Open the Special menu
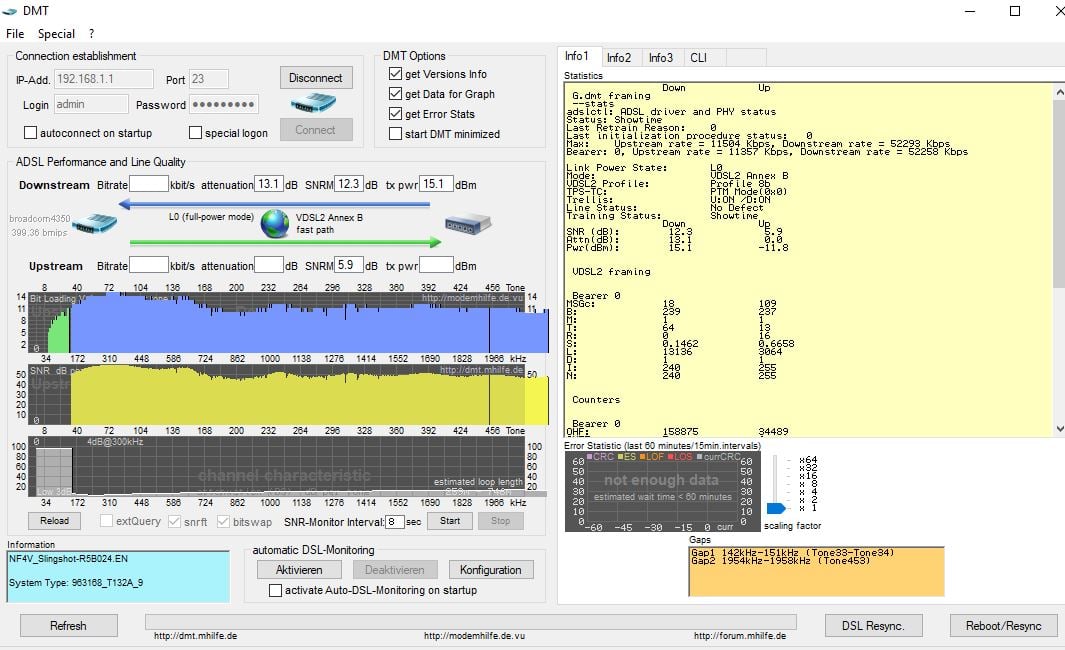 [x=57, y=34]
